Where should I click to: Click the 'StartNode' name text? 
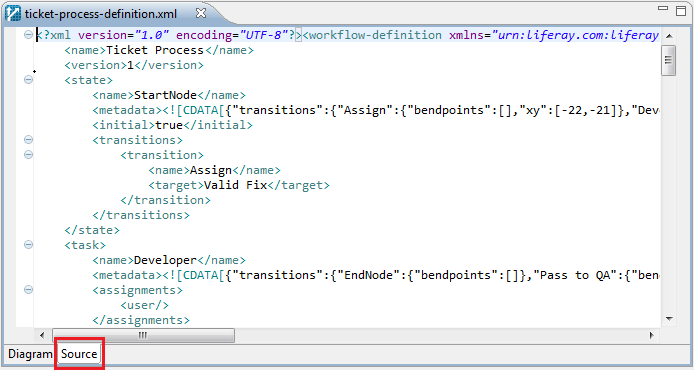point(165,95)
